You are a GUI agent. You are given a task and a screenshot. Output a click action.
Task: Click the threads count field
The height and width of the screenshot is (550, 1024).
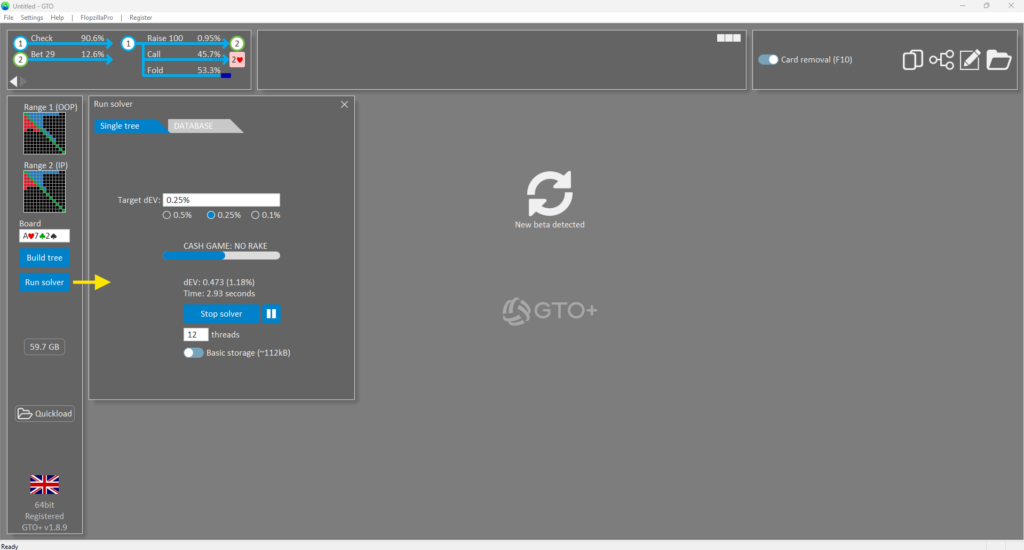[195, 334]
